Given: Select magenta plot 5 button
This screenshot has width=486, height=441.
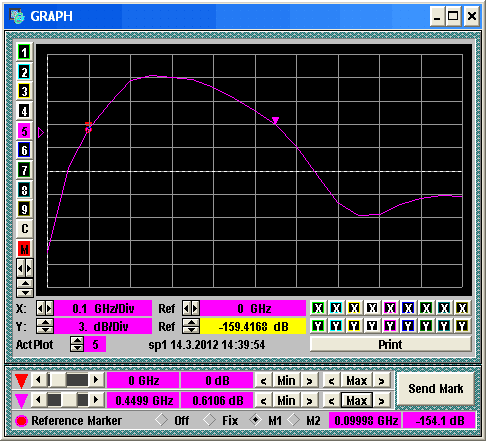Looking at the screenshot, I should tap(24, 131).
